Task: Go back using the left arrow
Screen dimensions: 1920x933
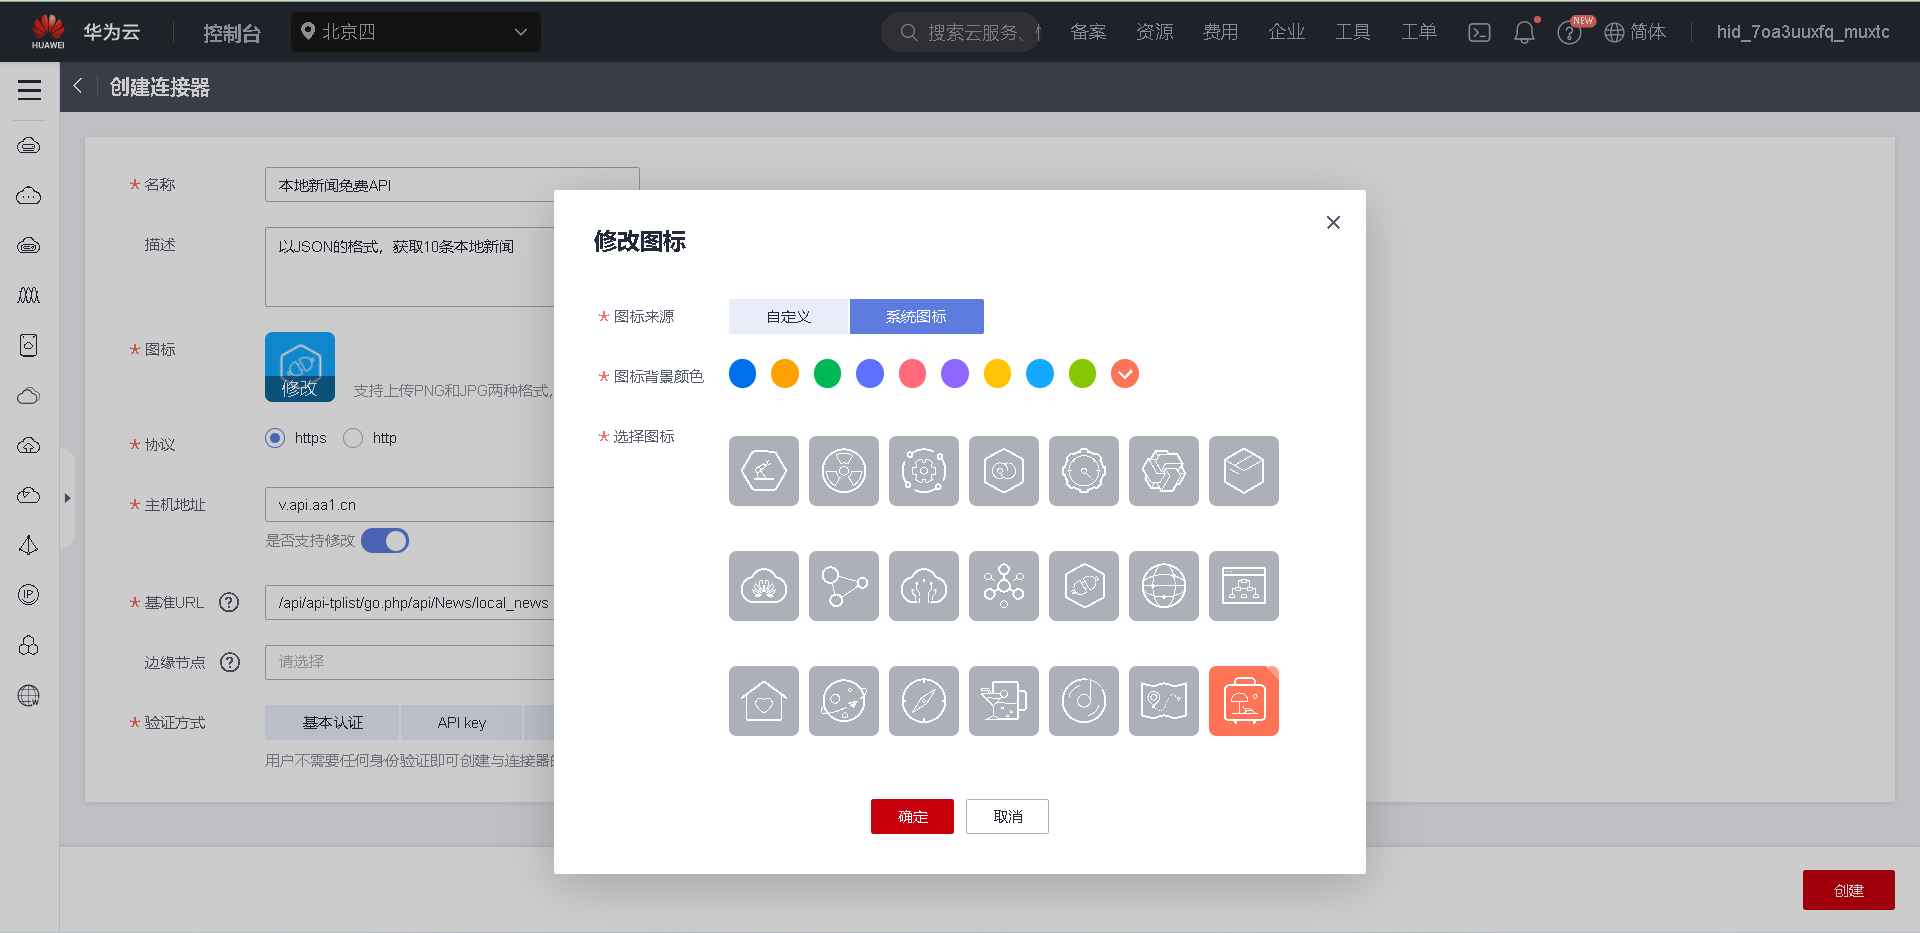Action: click(x=78, y=86)
